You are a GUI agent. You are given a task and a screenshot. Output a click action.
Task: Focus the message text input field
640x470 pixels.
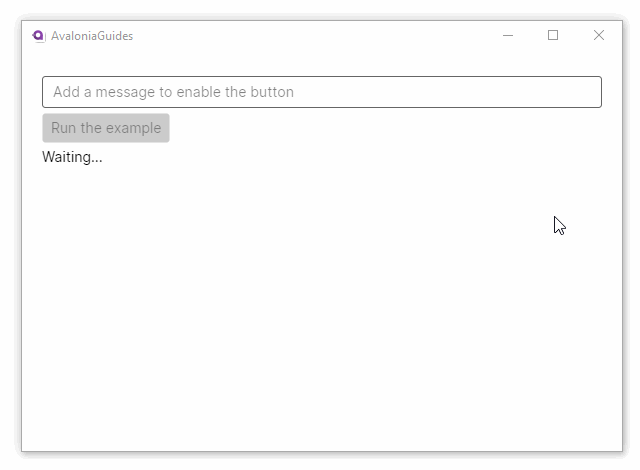pyautogui.click(x=321, y=92)
